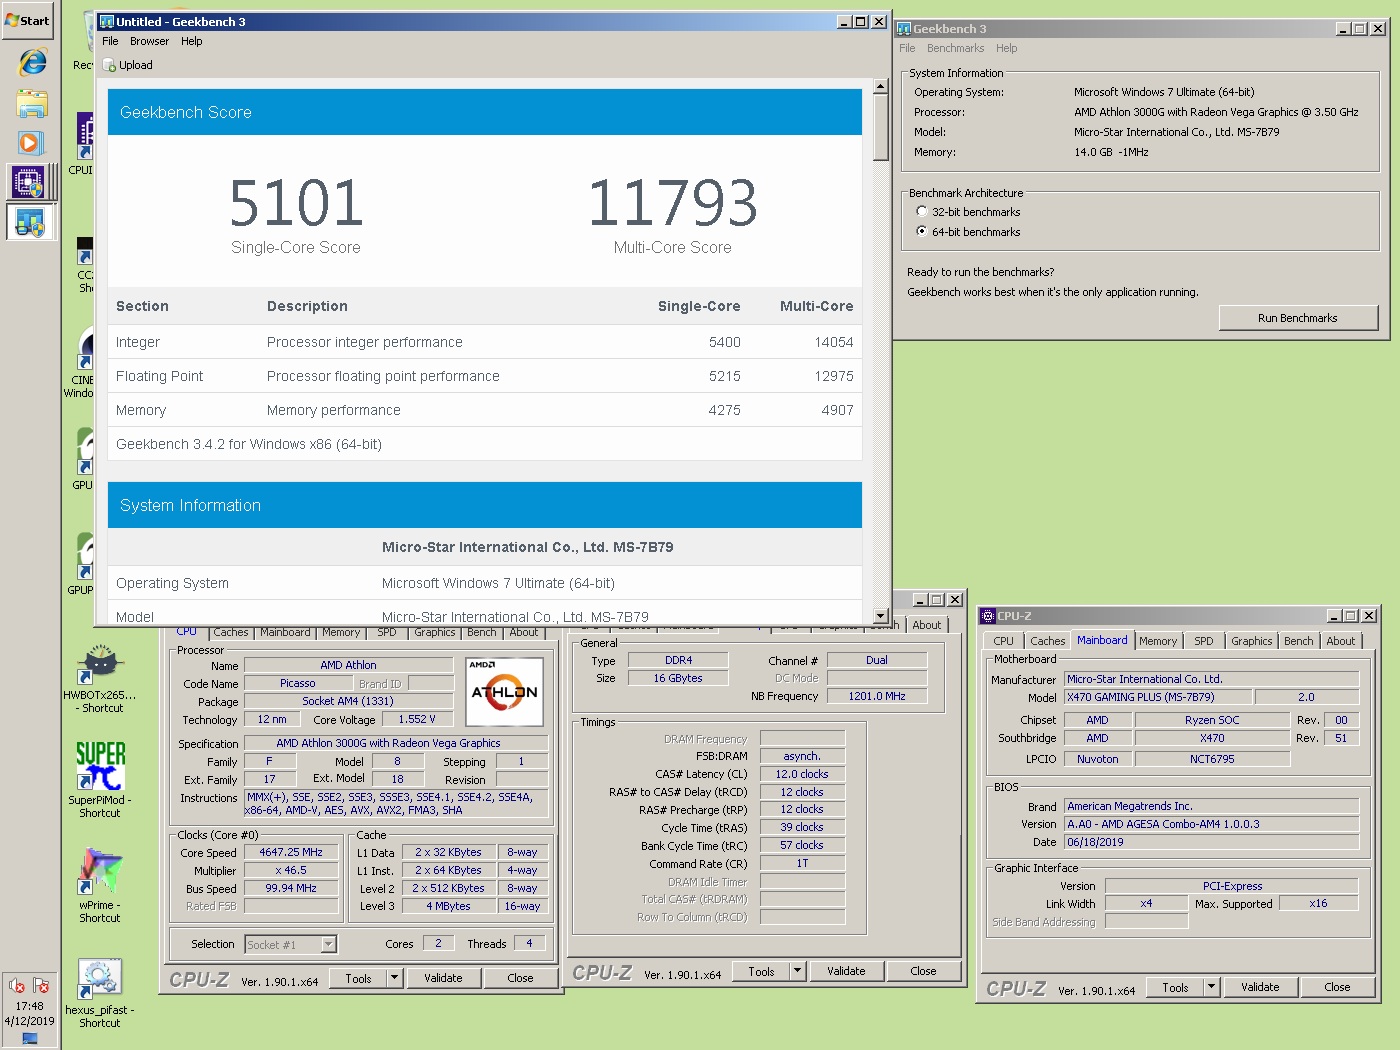Click the X470 GAMING PLUS model field

point(1158,697)
